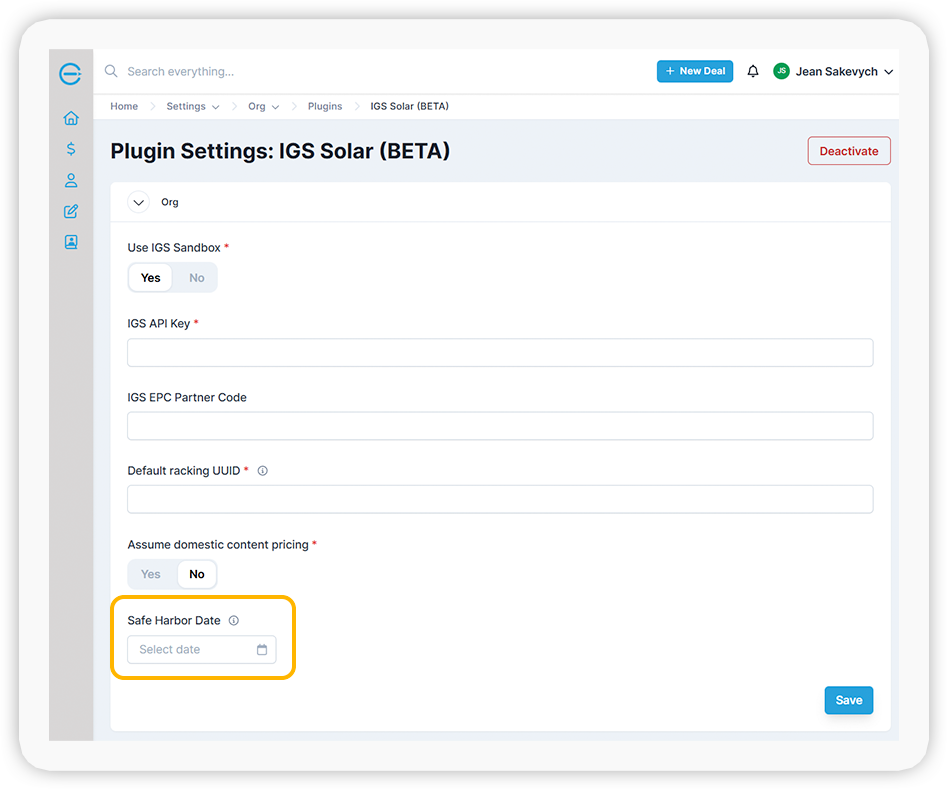Screen dimensions: 947x789
Task: Switch Use IGS Sandbox to No
Action: tap(196, 277)
